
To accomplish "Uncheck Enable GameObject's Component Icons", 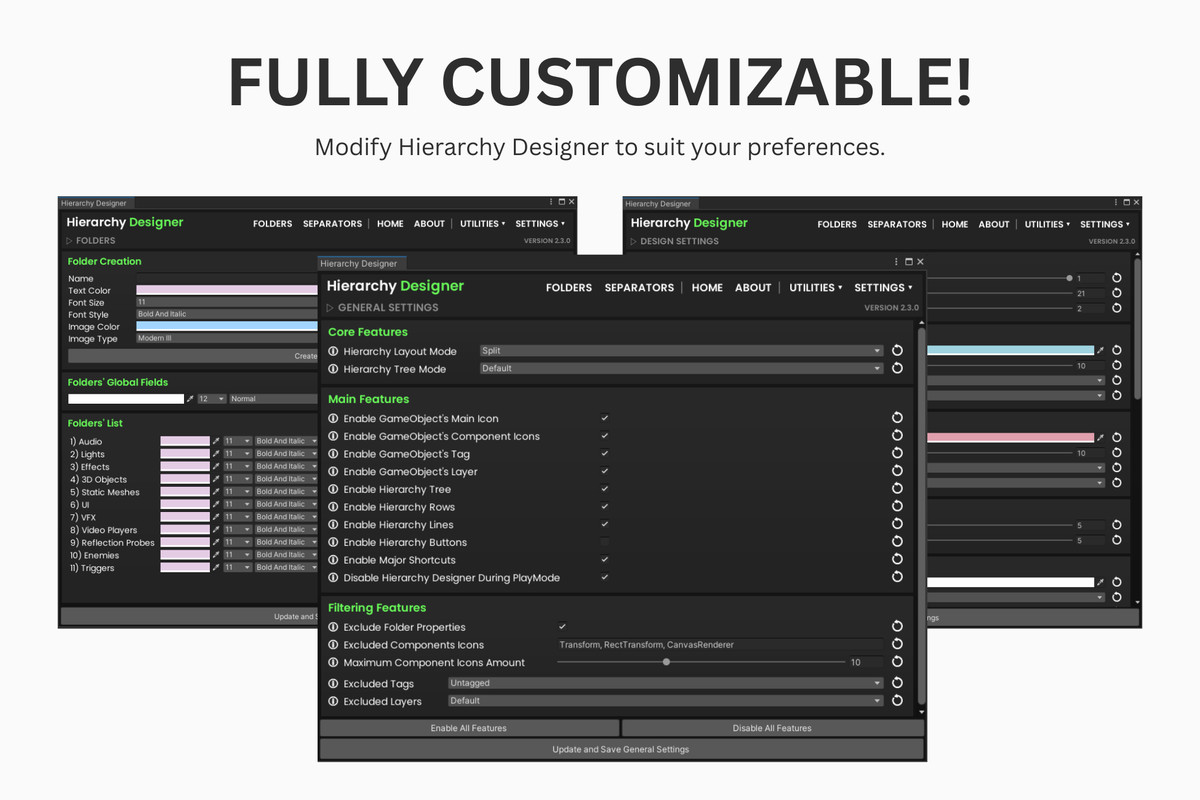I will 605,436.
